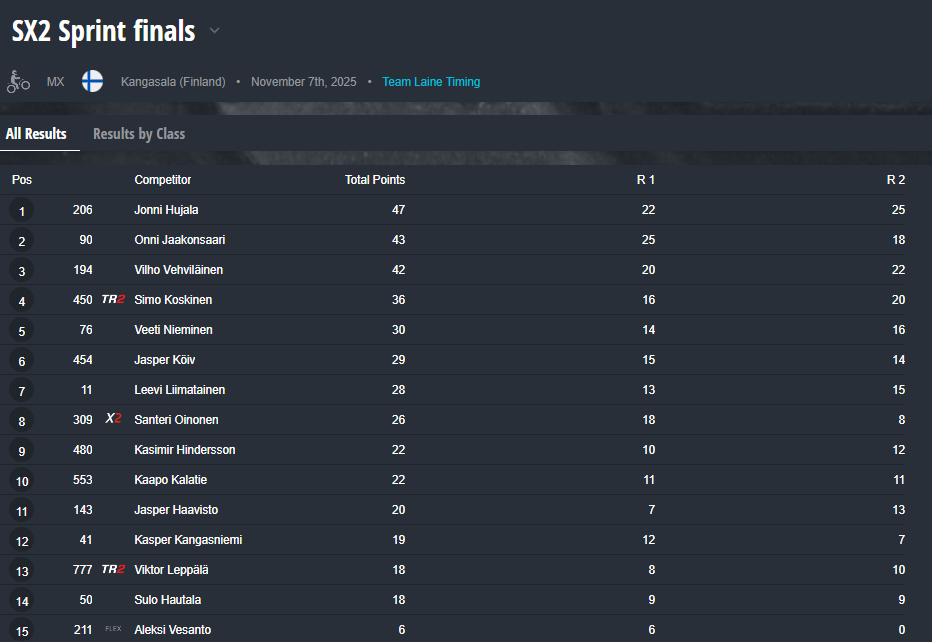The width and height of the screenshot is (932, 642).
Task: Expand the SX2 Sprint finals dropdown arrow
Action: pos(214,32)
